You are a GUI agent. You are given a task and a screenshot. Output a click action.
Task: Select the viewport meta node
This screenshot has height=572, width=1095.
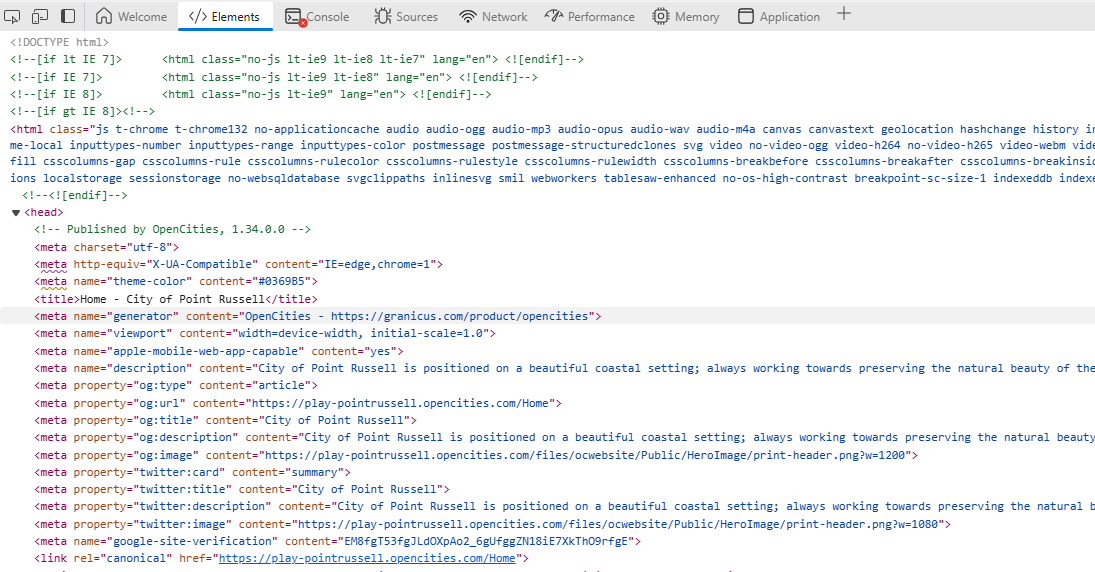pyautogui.click(x=265, y=333)
